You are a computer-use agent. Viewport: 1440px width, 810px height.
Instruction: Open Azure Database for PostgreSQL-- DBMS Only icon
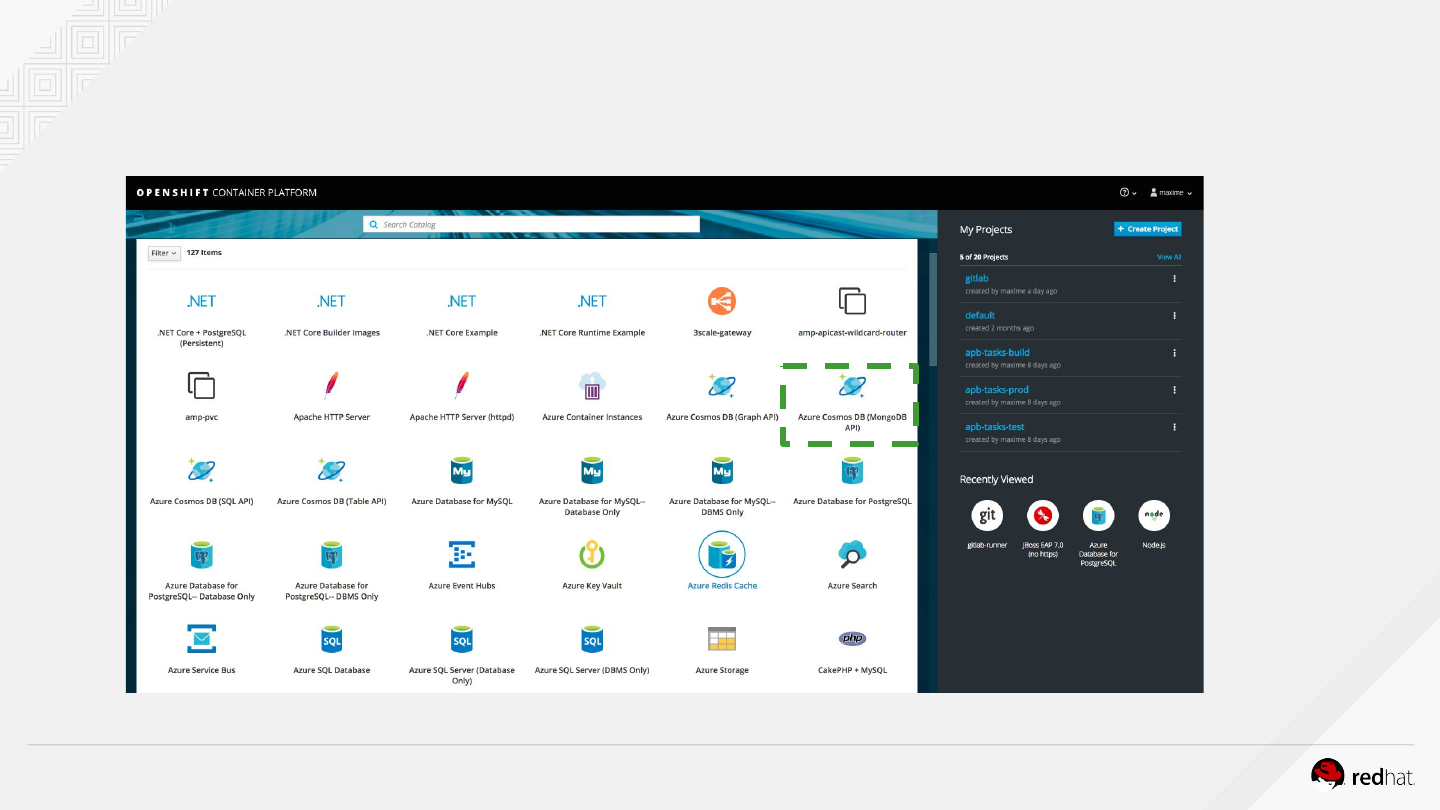click(331, 555)
